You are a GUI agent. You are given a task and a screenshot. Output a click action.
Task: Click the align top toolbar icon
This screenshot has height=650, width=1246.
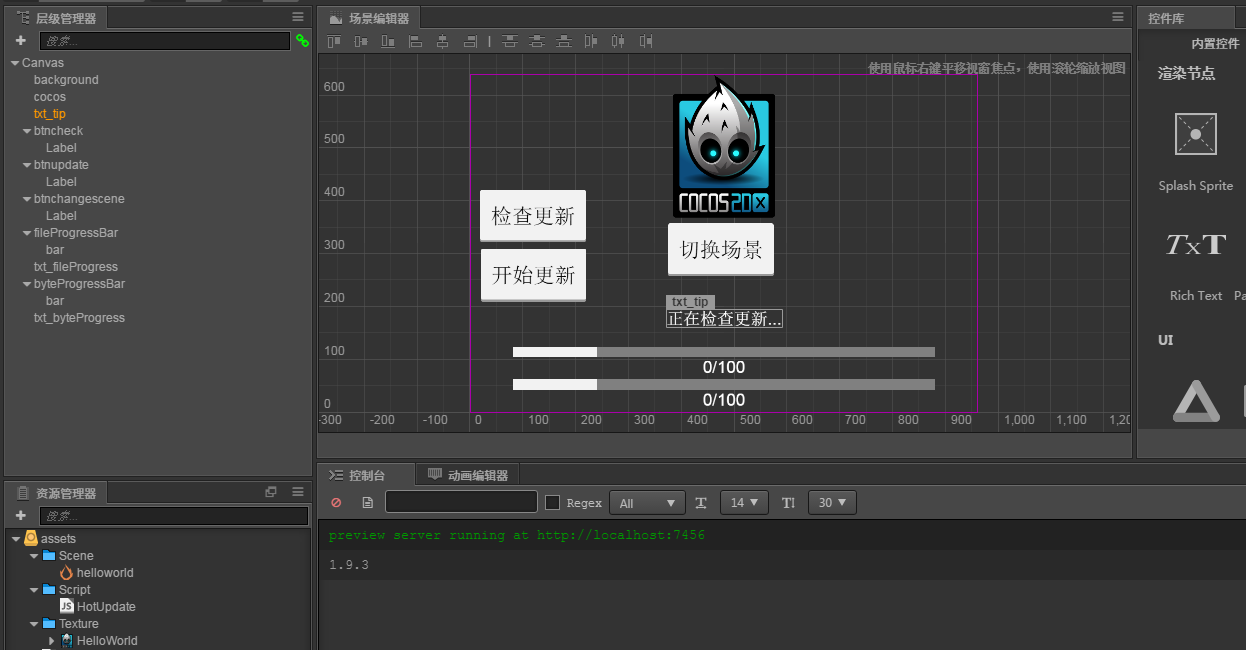pos(334,41)
